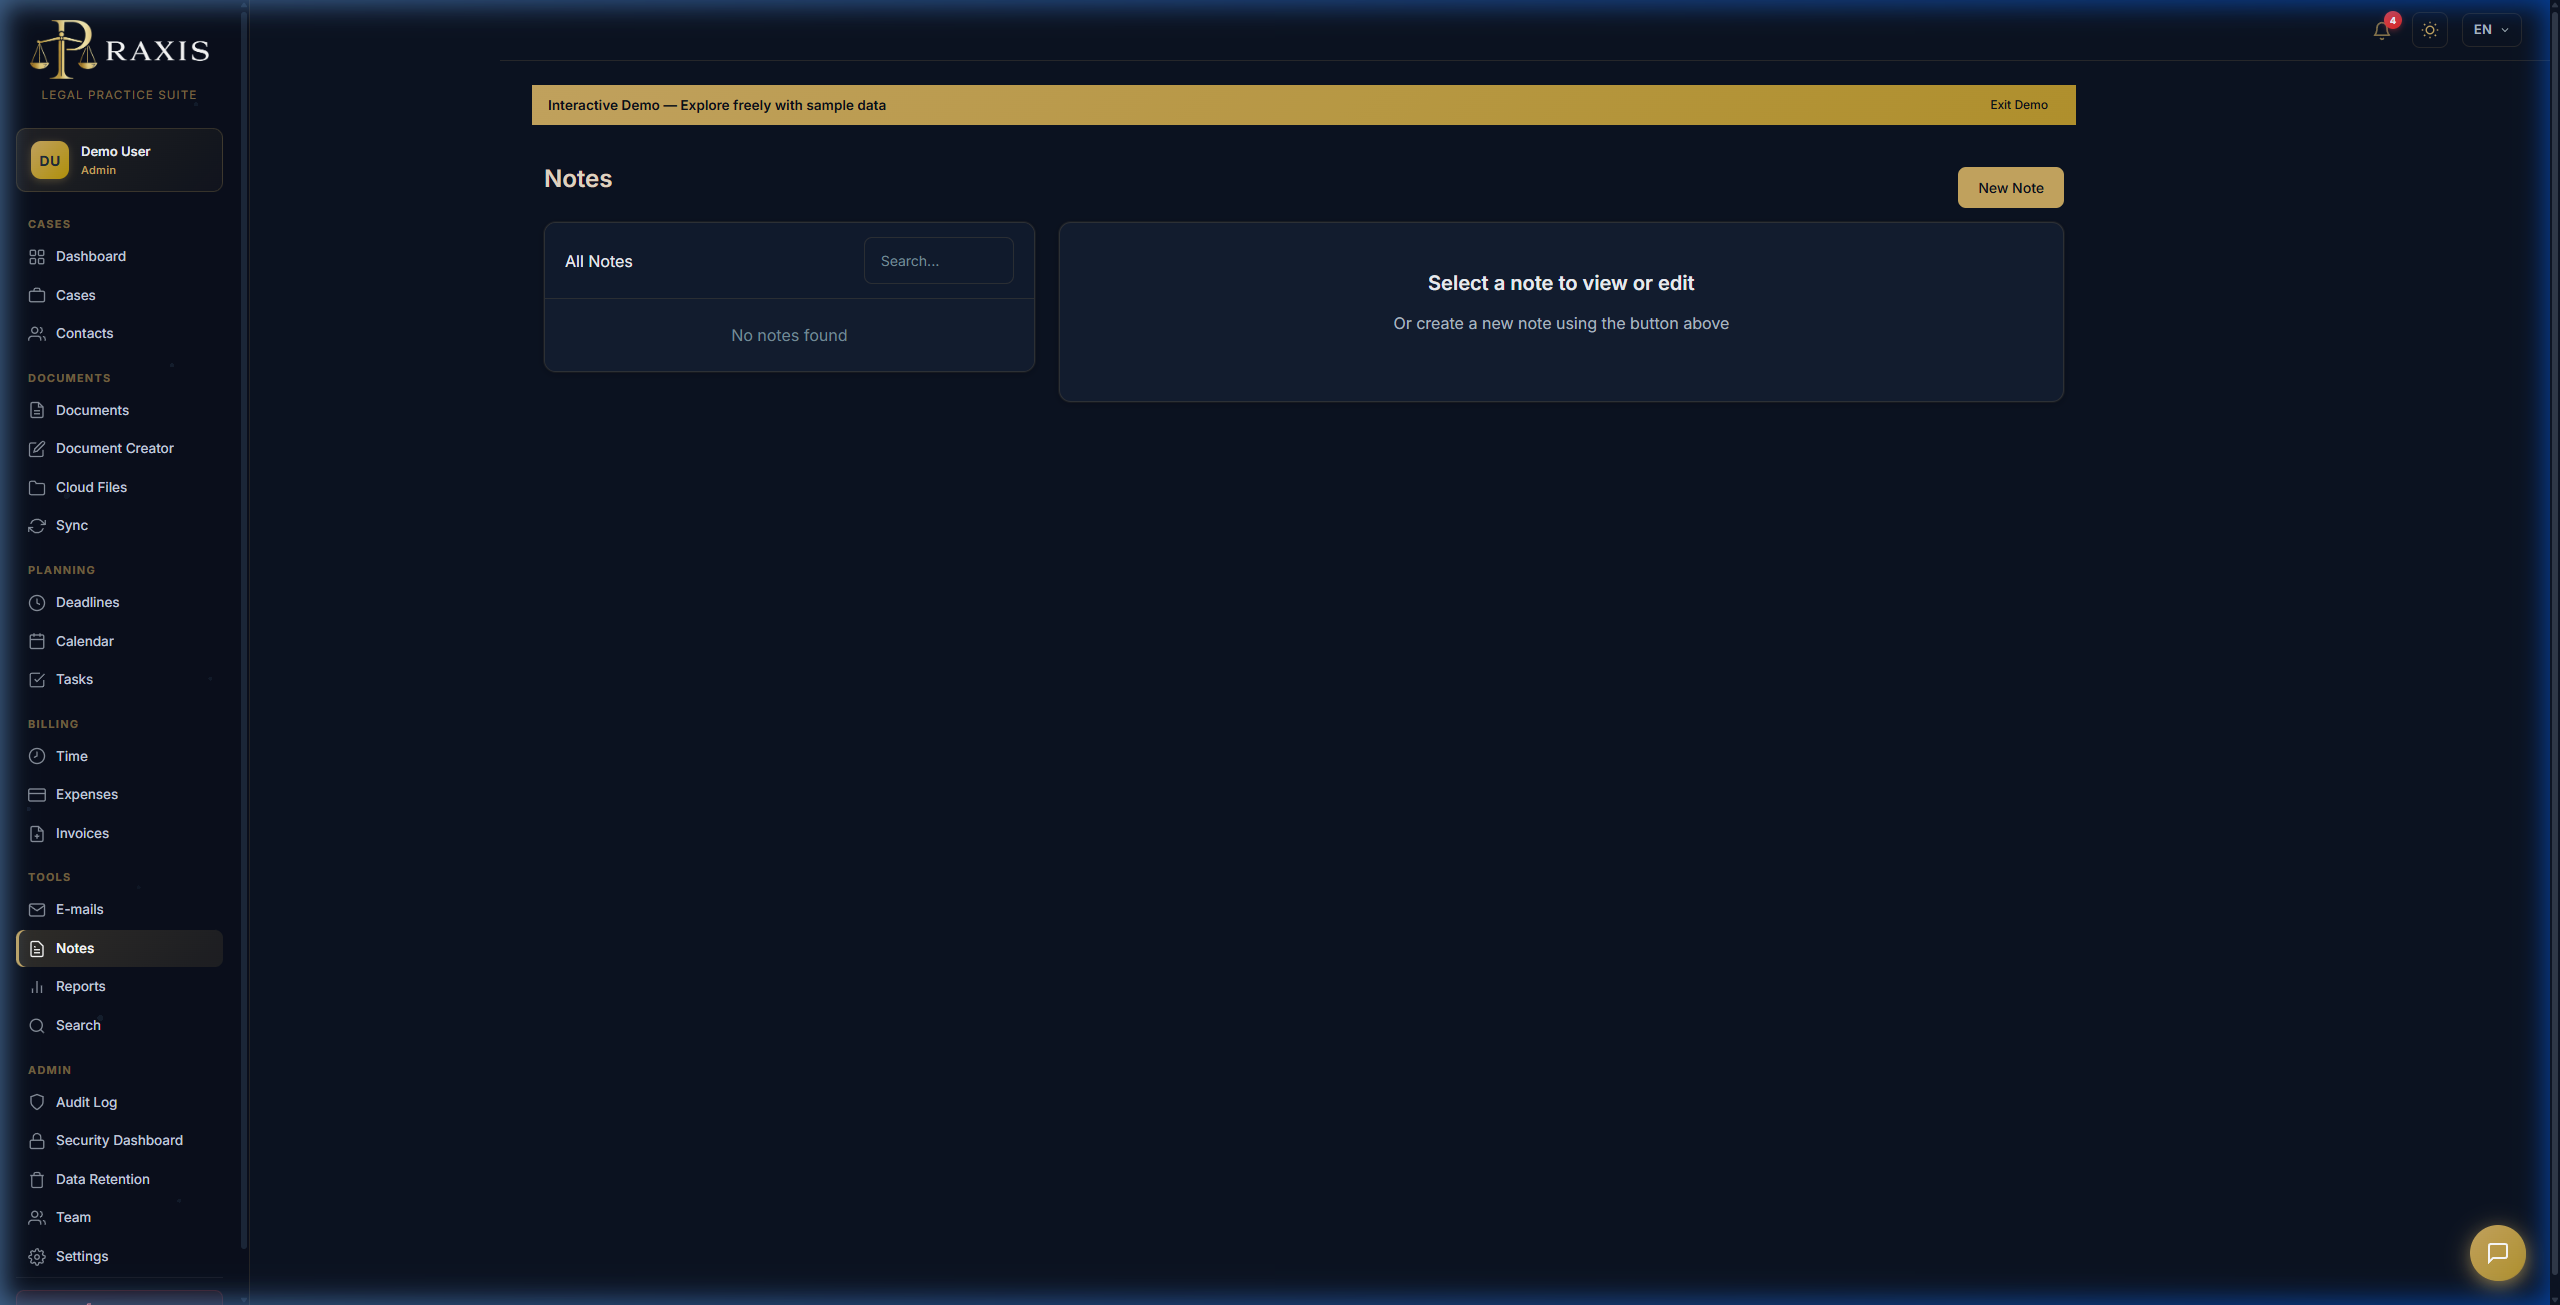Click the E-mails envelope icon
Screen dimensions: 2560x1305
click(x=37, y=910)
